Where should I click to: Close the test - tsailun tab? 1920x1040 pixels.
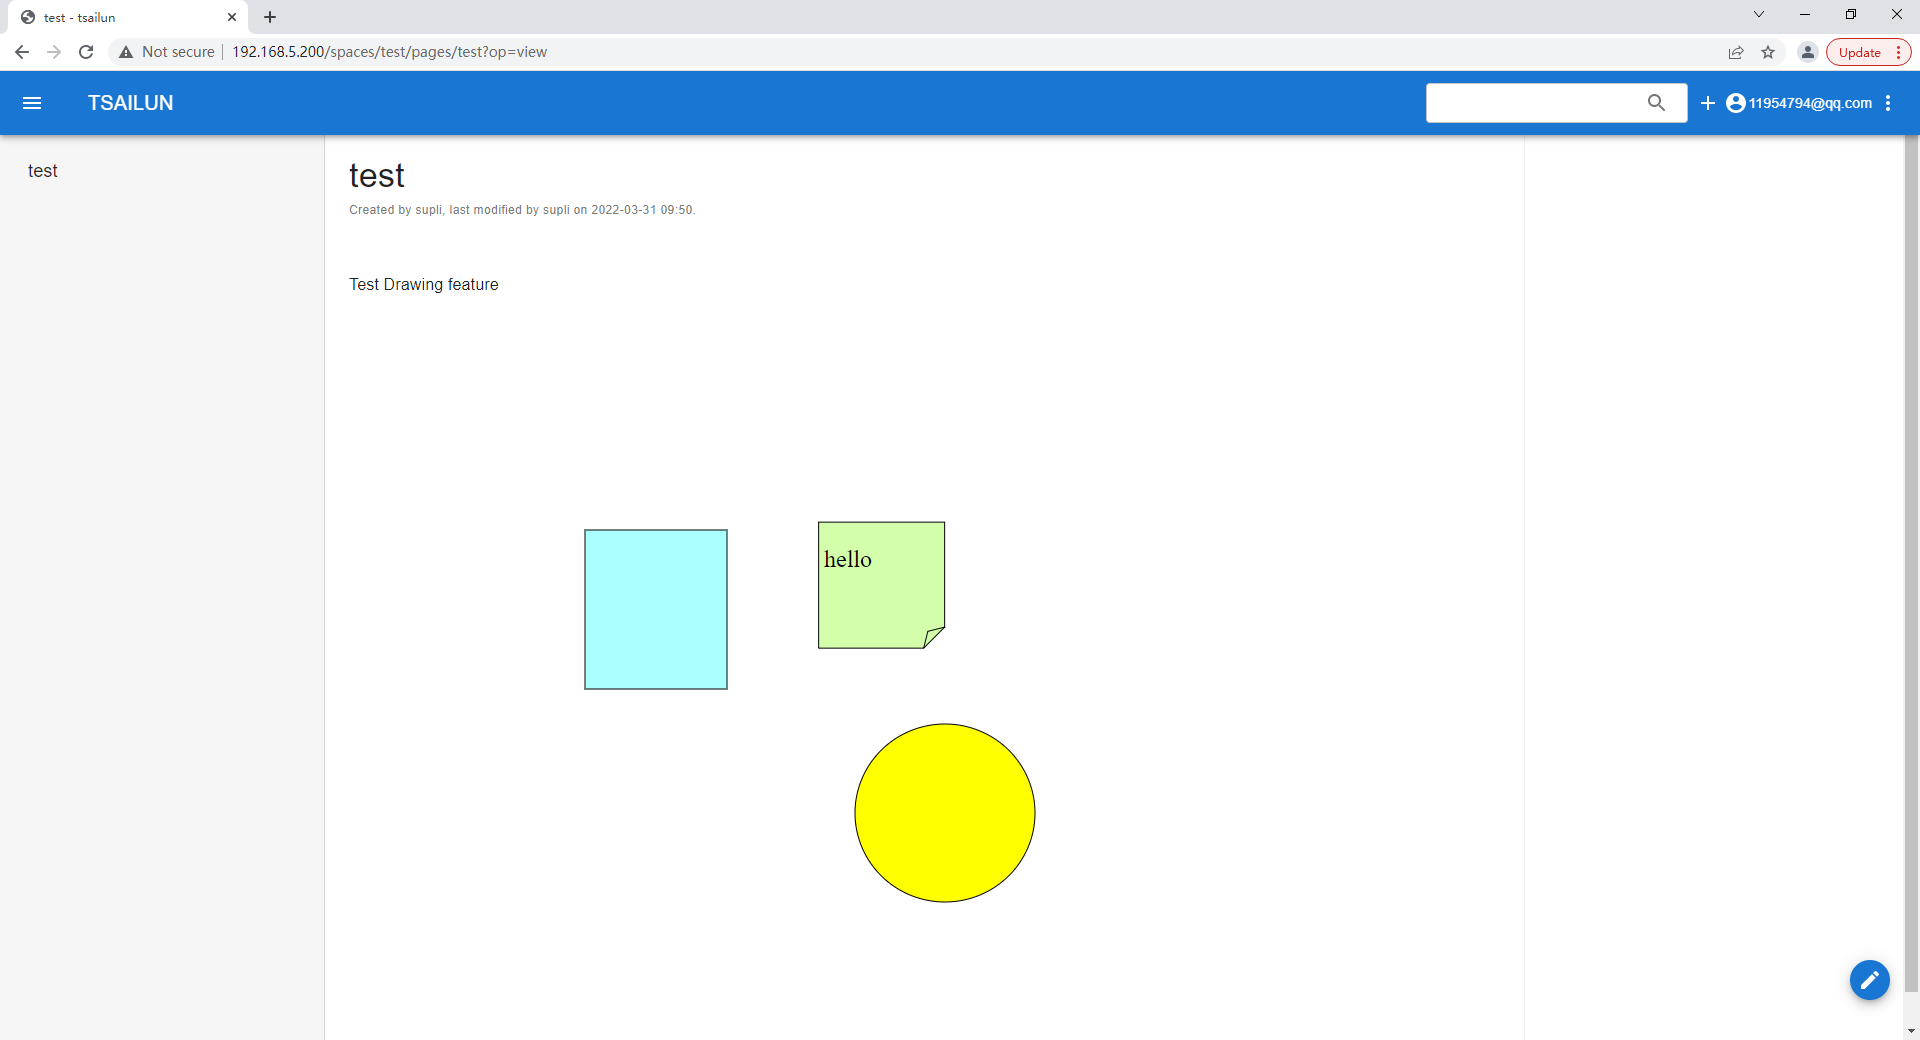(x=232, y=17)
